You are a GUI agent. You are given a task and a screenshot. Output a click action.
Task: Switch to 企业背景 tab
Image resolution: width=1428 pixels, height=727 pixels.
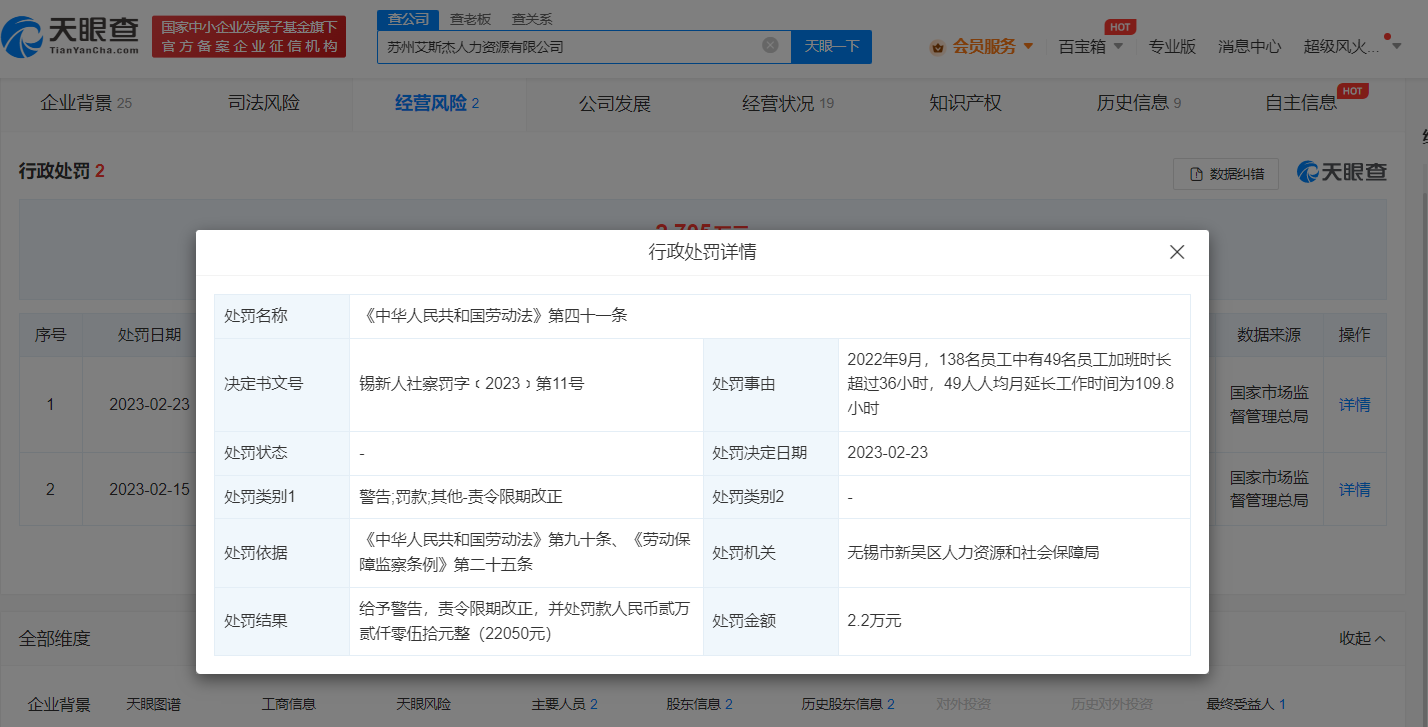click(85, 103)
